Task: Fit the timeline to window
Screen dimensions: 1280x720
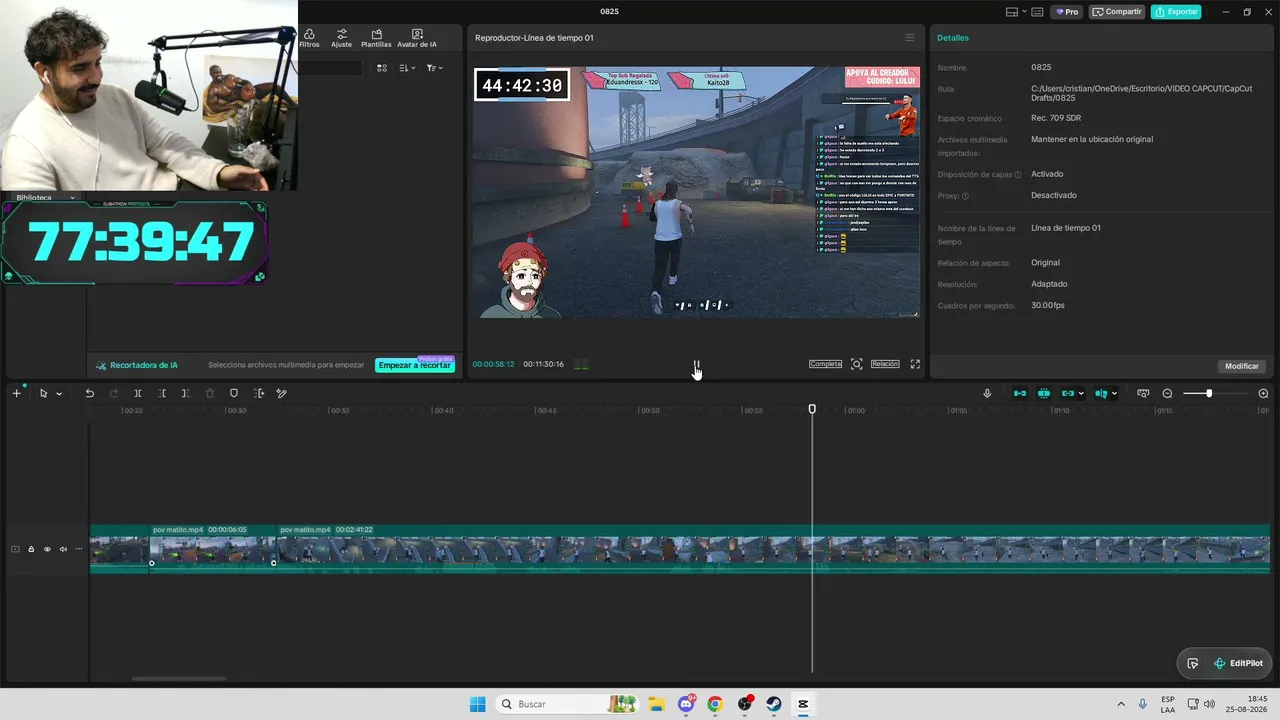Action: click(1143, 394)
